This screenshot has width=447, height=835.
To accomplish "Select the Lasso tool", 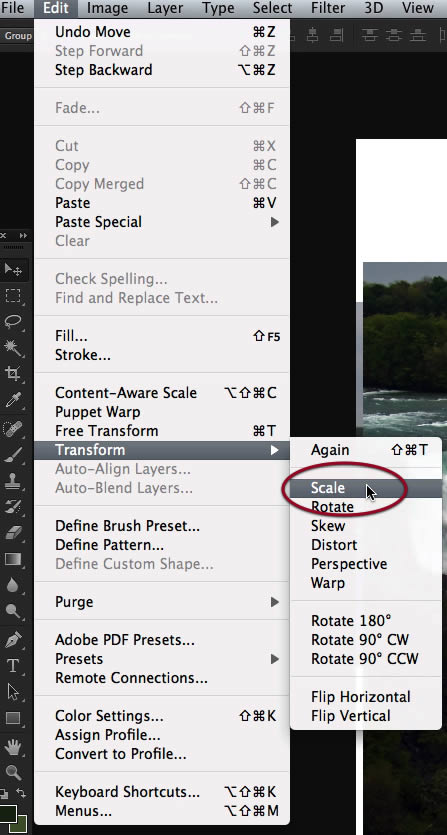I will [x=13, y=322].
